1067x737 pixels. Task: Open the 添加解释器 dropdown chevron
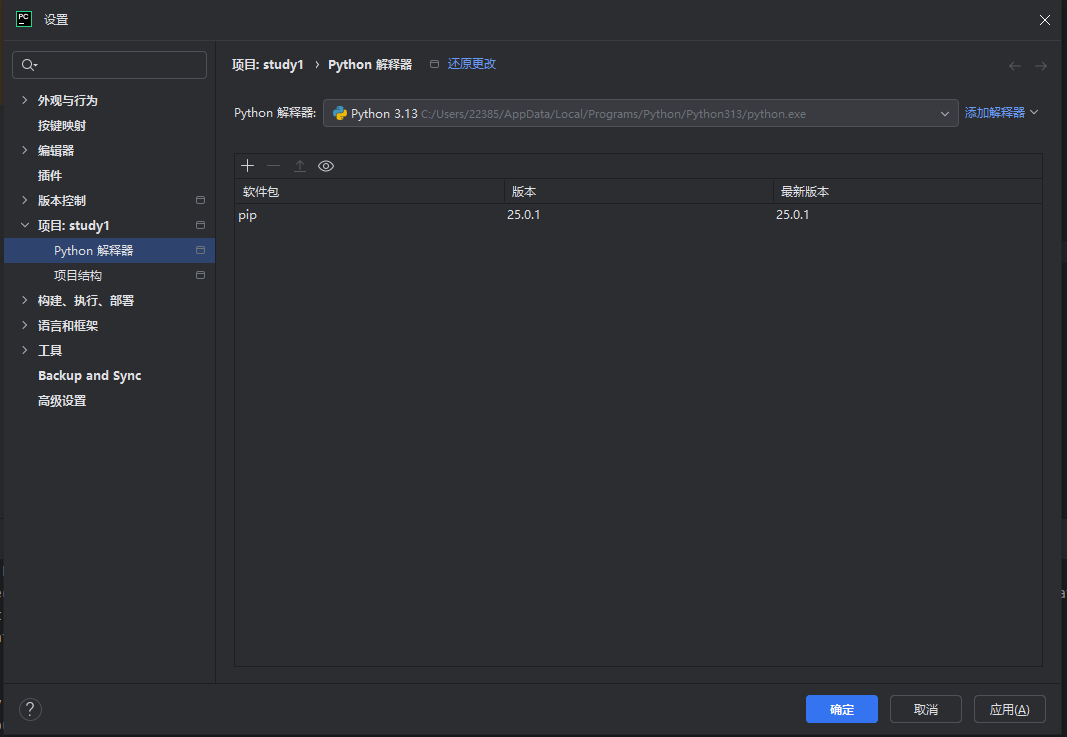pyautogui.click(x=1034, y=112)
